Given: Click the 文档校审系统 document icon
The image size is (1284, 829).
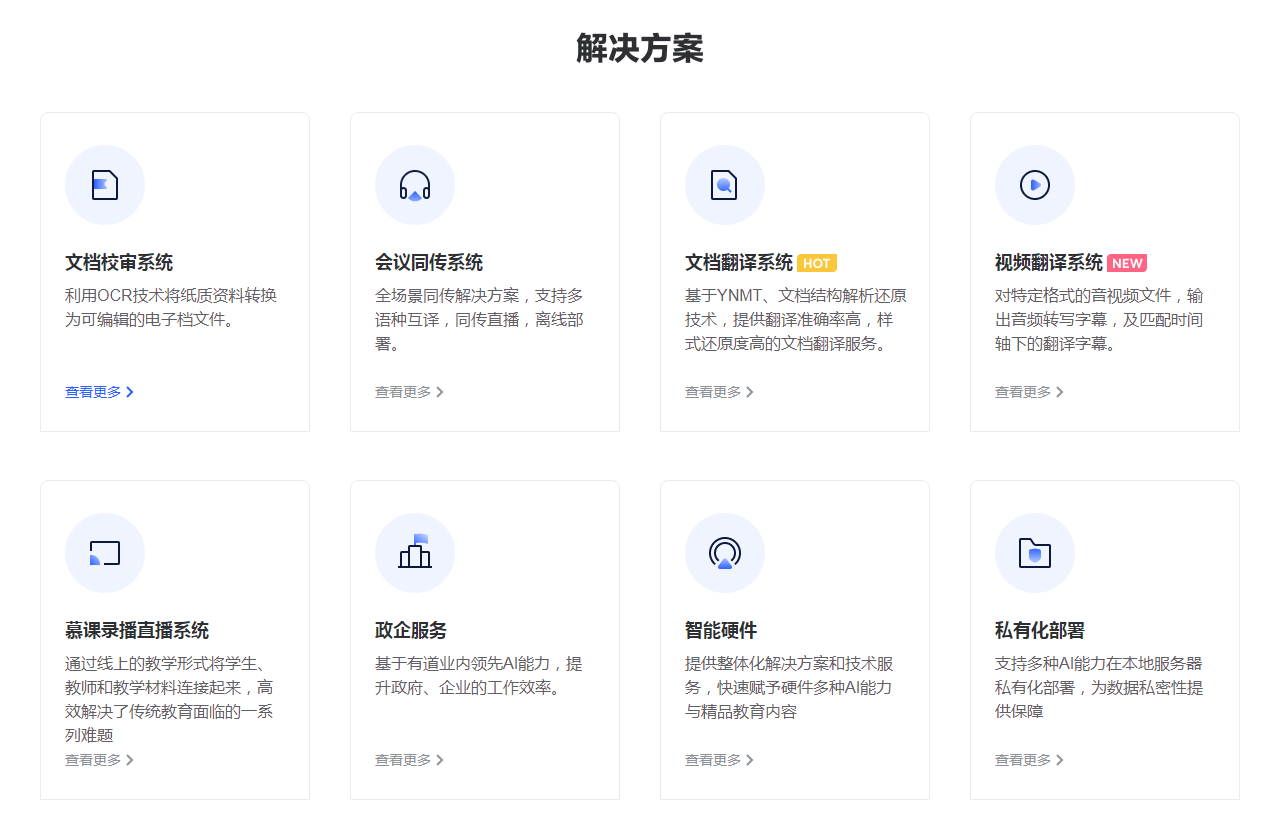Looking at the screenshot, I should pos(105,185).
